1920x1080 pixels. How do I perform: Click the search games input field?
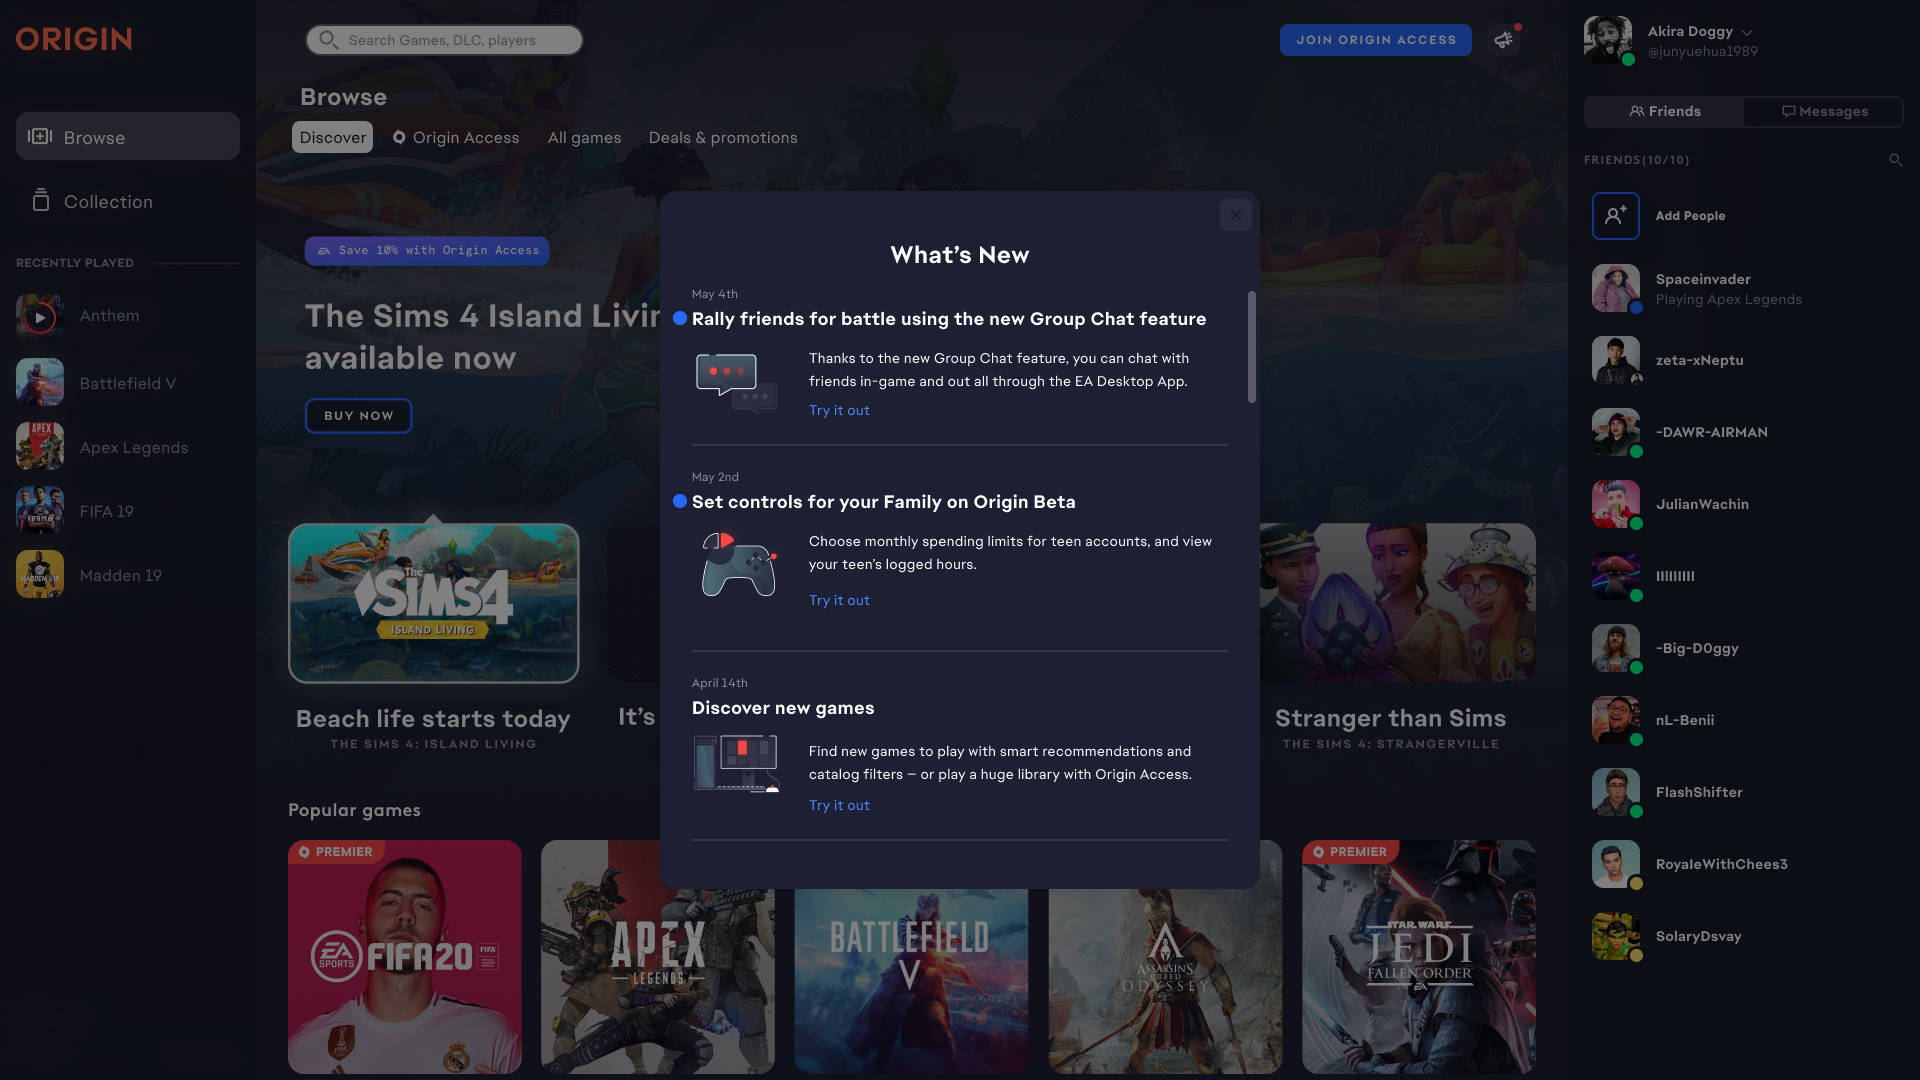click(x=444, y=40)
